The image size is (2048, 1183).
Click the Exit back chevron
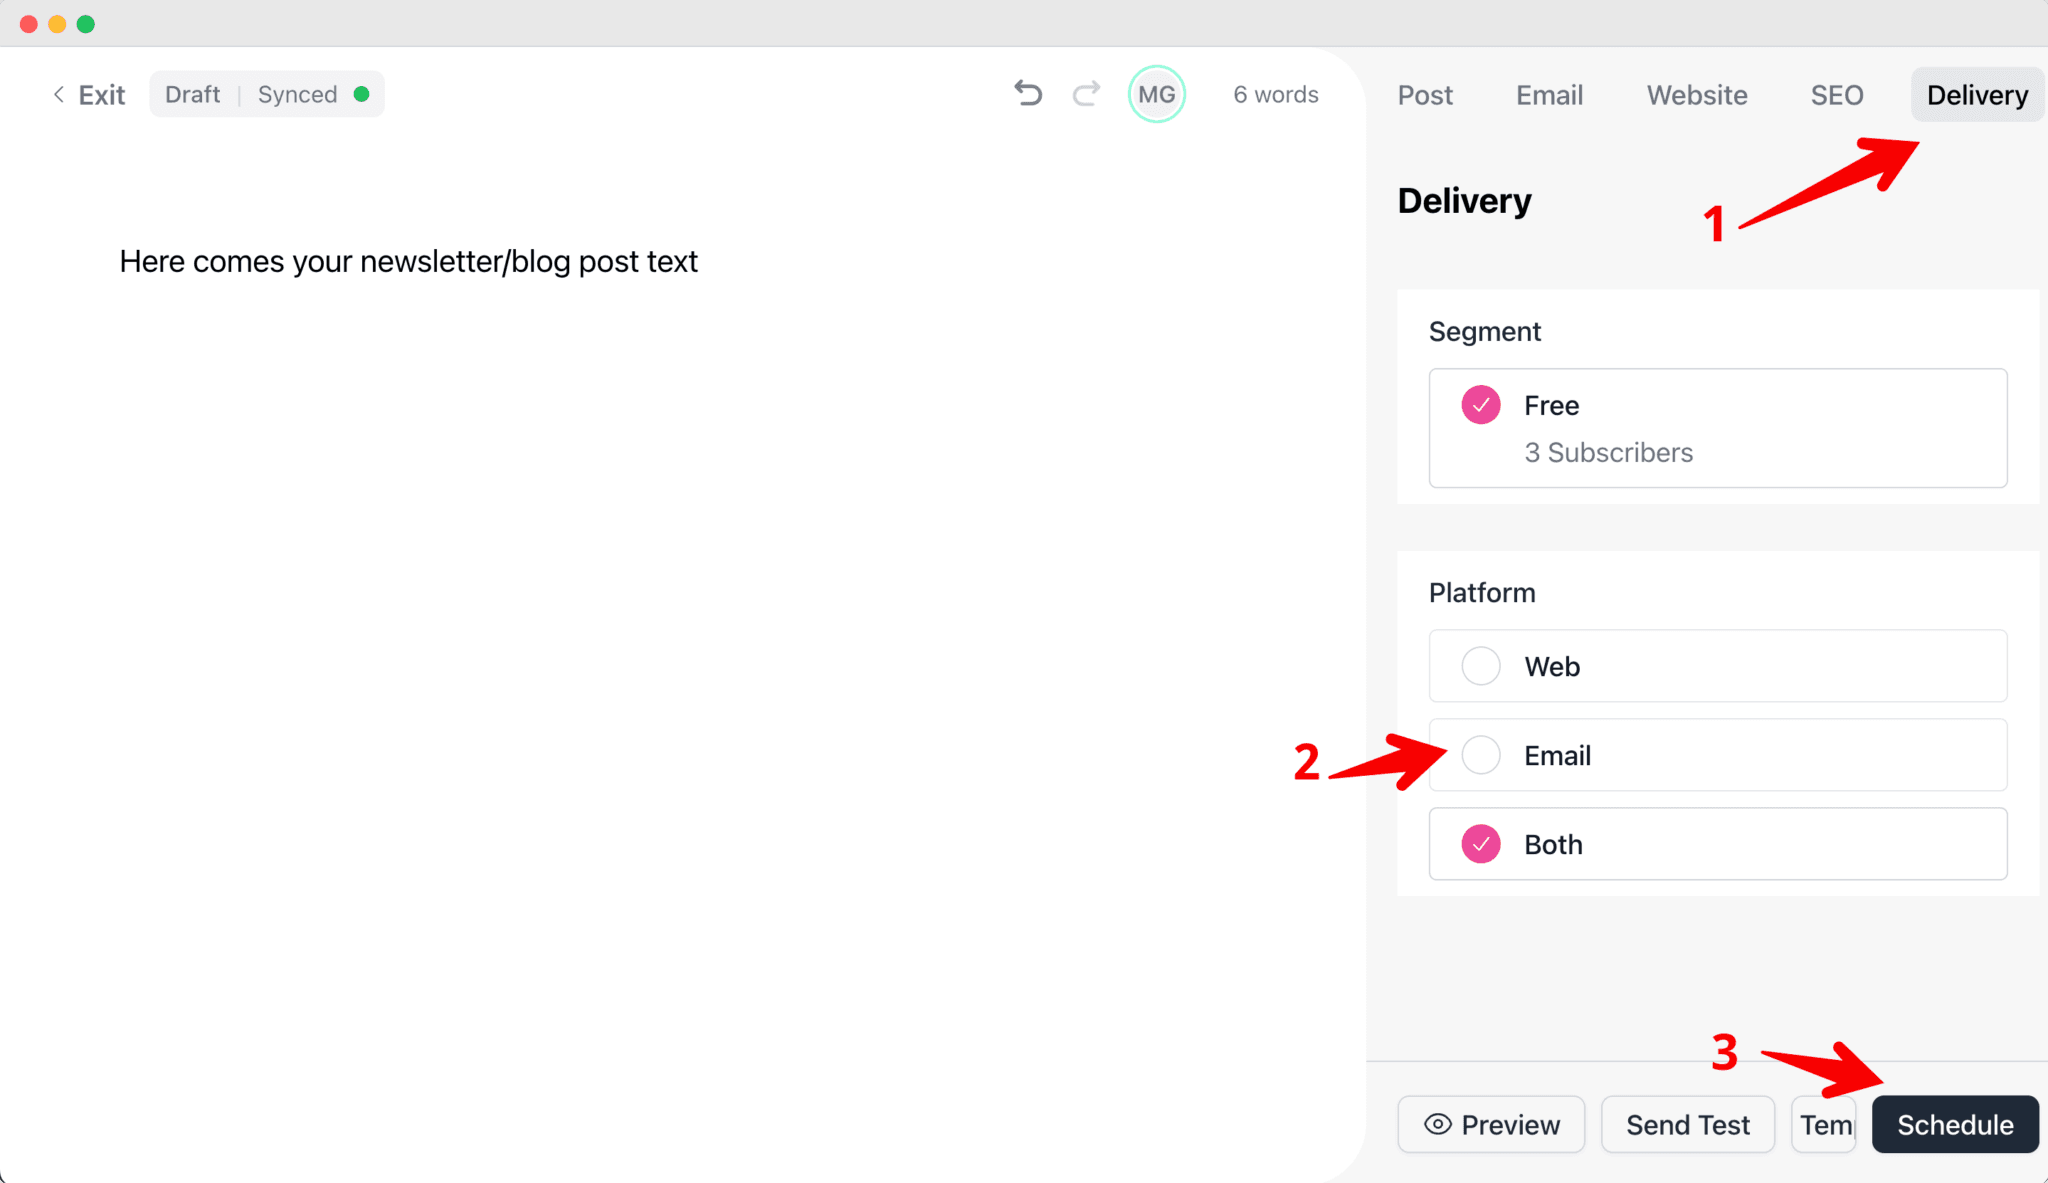(59, 94)
